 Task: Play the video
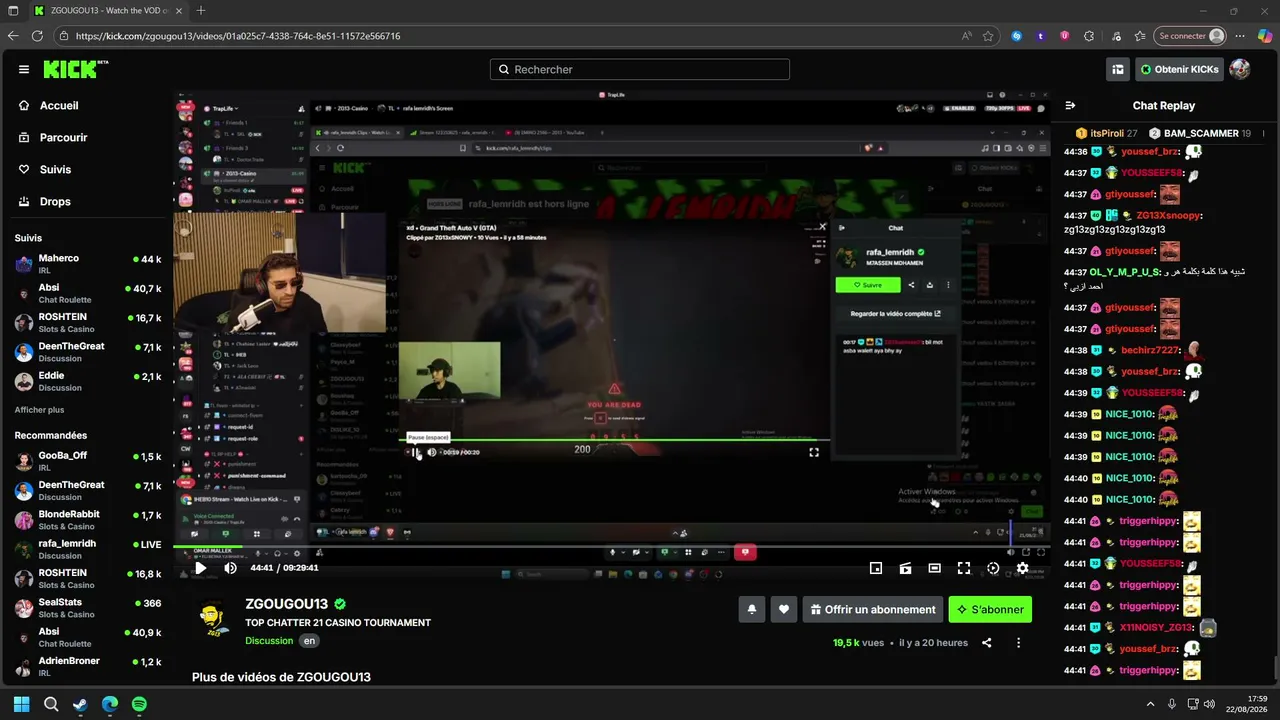tap(200, 568)
